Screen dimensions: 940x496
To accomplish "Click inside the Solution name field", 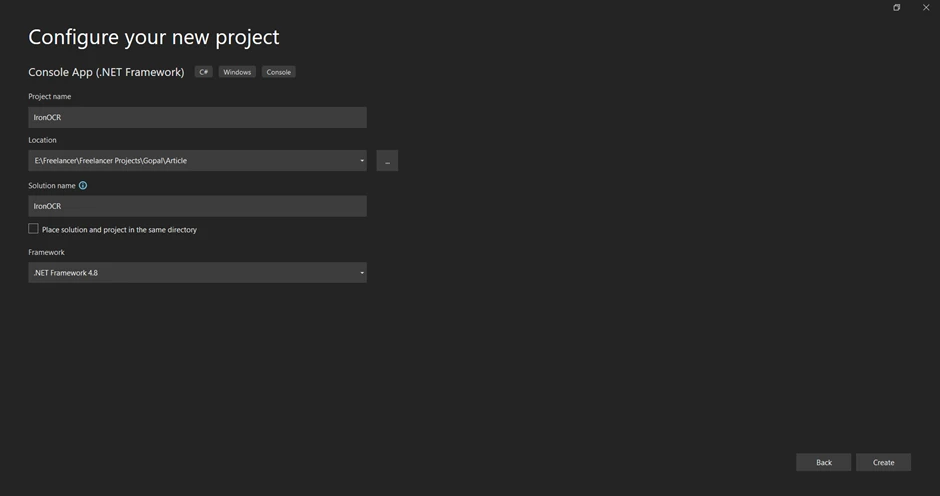I will click(x=197, y=206).
